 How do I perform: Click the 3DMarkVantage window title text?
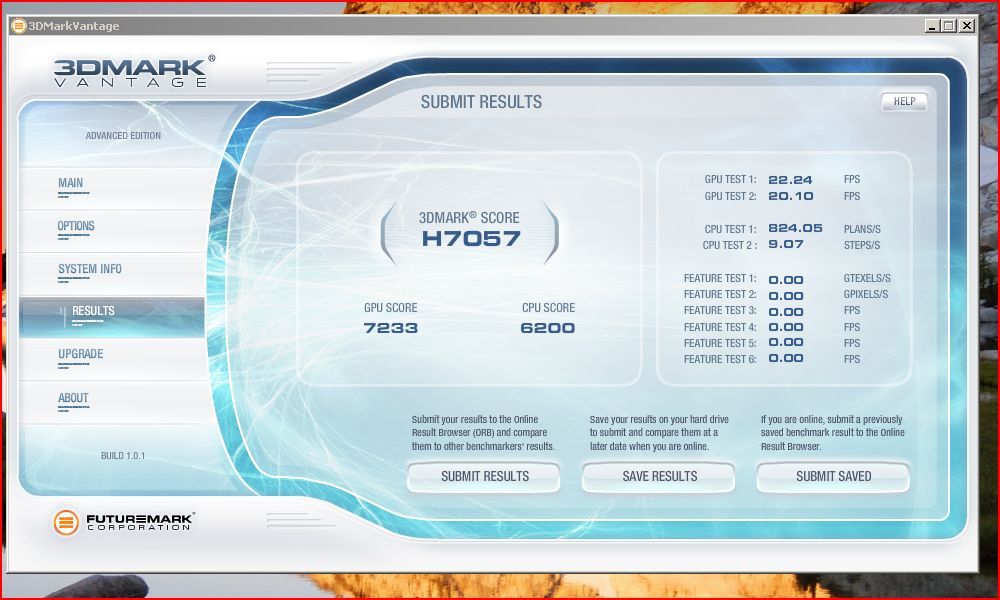tap(74, 26)
